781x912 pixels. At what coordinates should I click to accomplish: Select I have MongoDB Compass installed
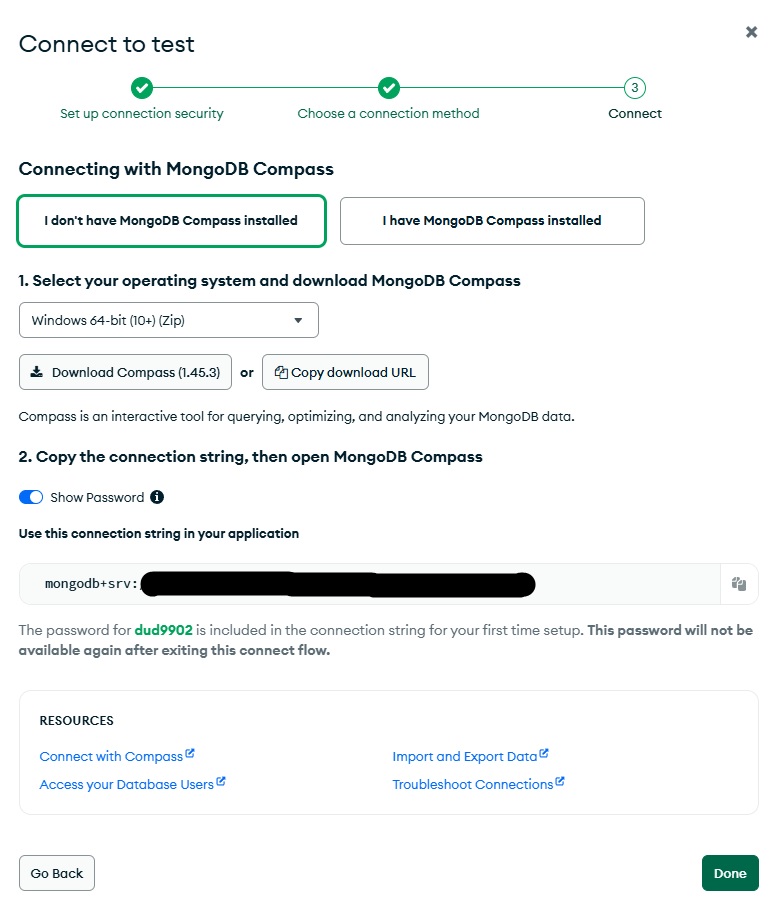point(492,220)
